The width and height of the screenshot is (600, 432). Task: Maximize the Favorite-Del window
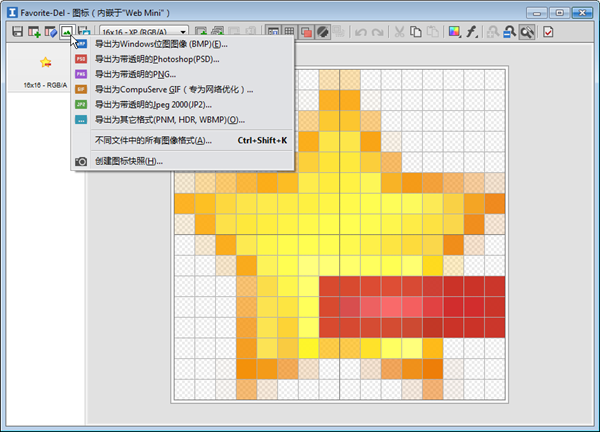559,13
